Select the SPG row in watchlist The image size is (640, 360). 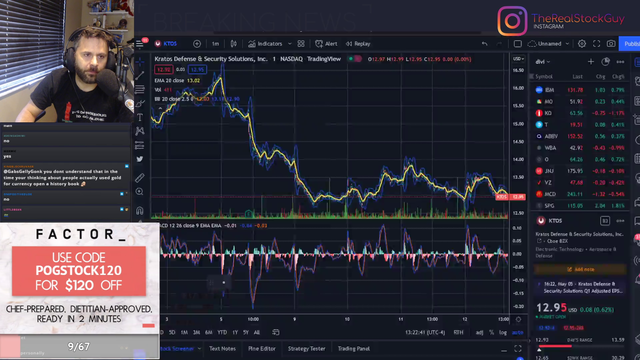click(x=580, y=206)
